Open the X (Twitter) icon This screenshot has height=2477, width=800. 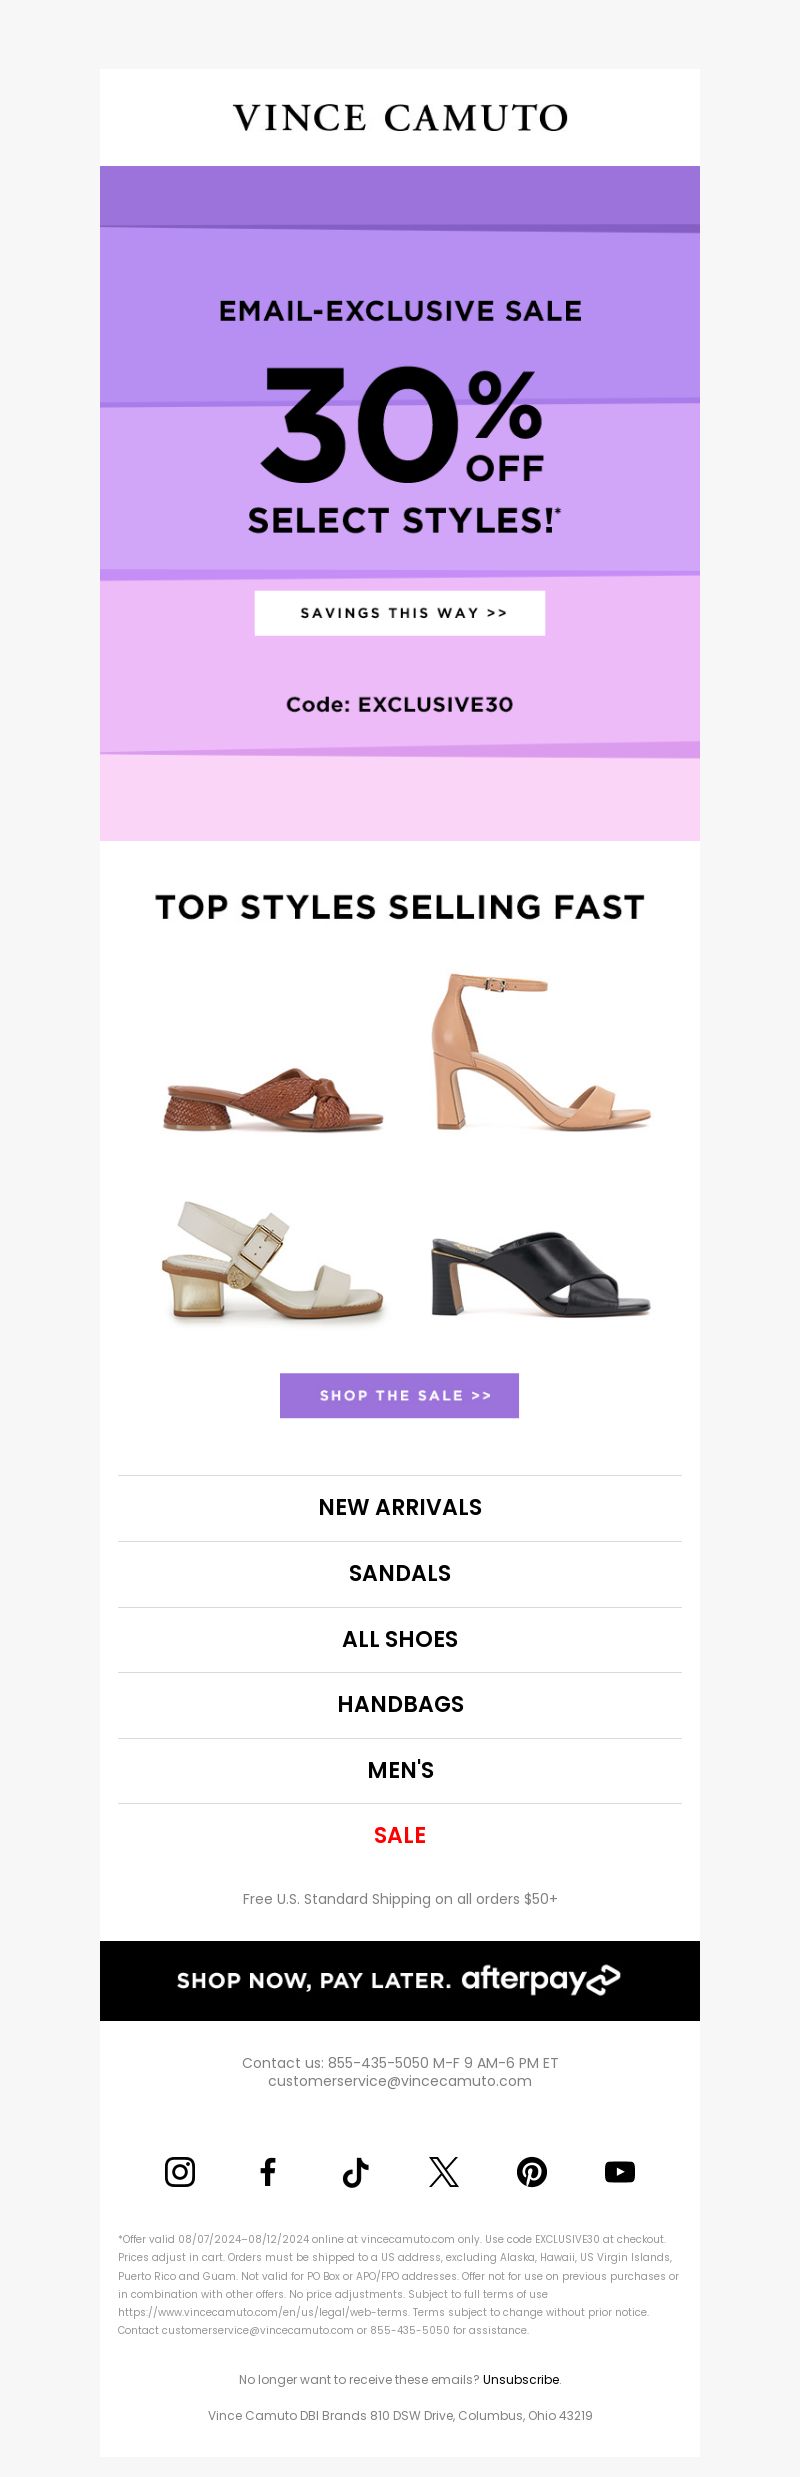coord(444,2171)
